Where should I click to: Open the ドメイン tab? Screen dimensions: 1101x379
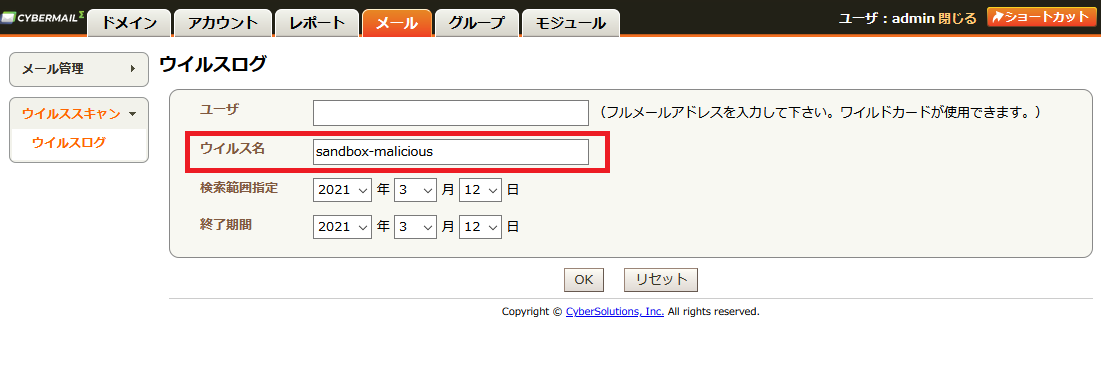pos(129,22)
